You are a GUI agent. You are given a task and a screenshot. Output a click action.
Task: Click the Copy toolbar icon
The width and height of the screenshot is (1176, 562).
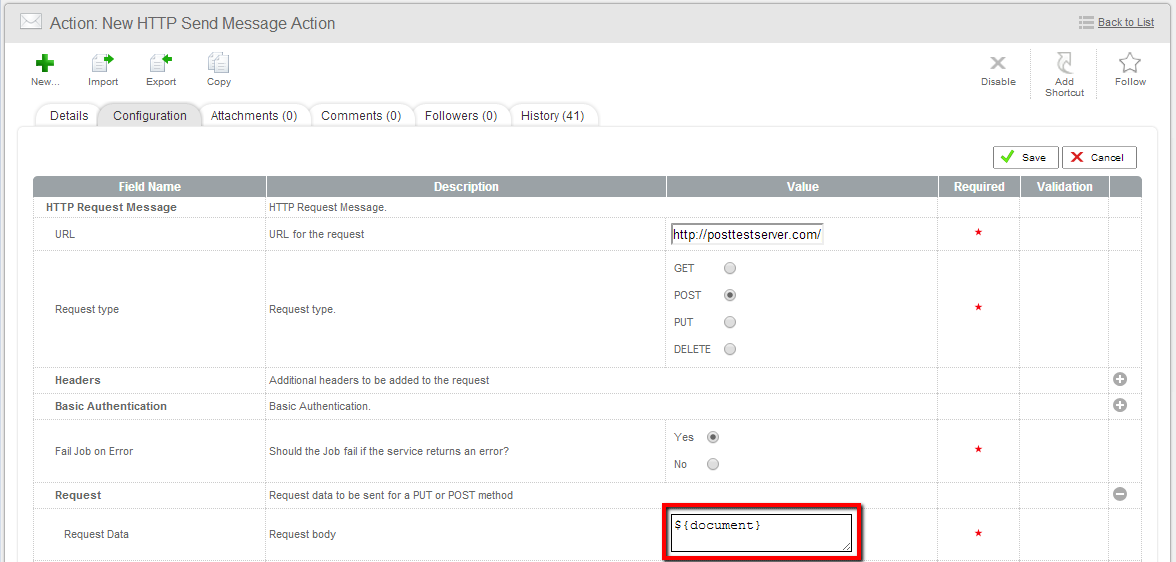218,63
